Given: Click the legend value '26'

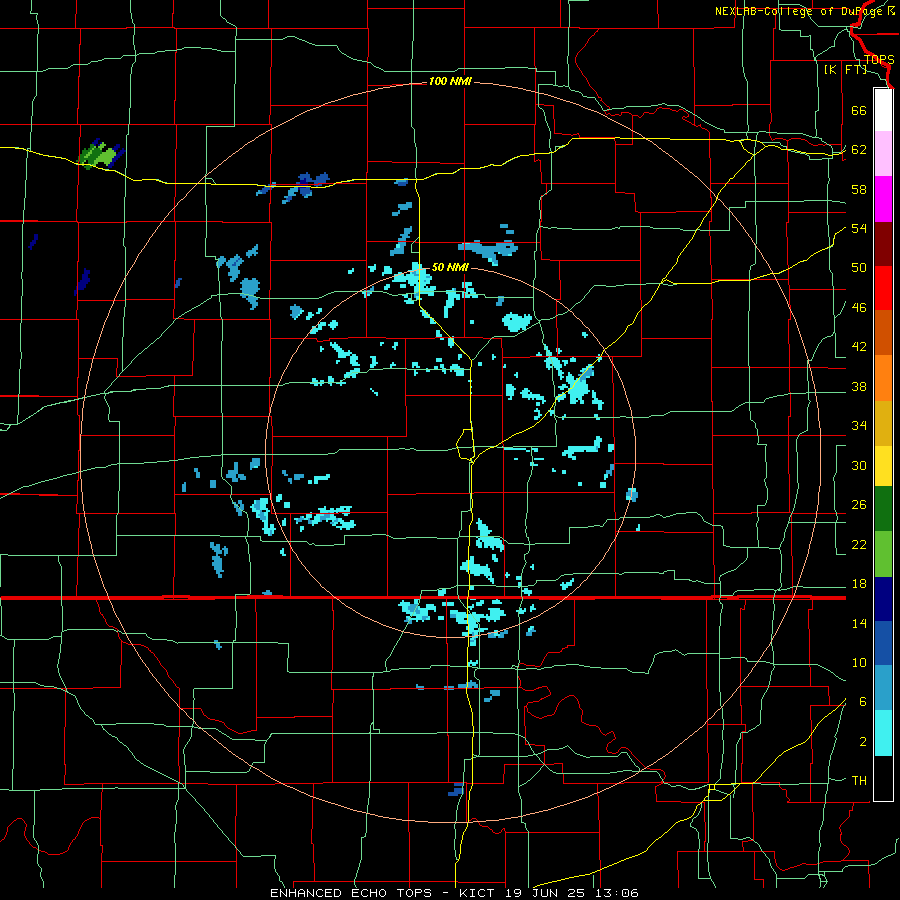Looking at the screenshot, I should [859, 505].
